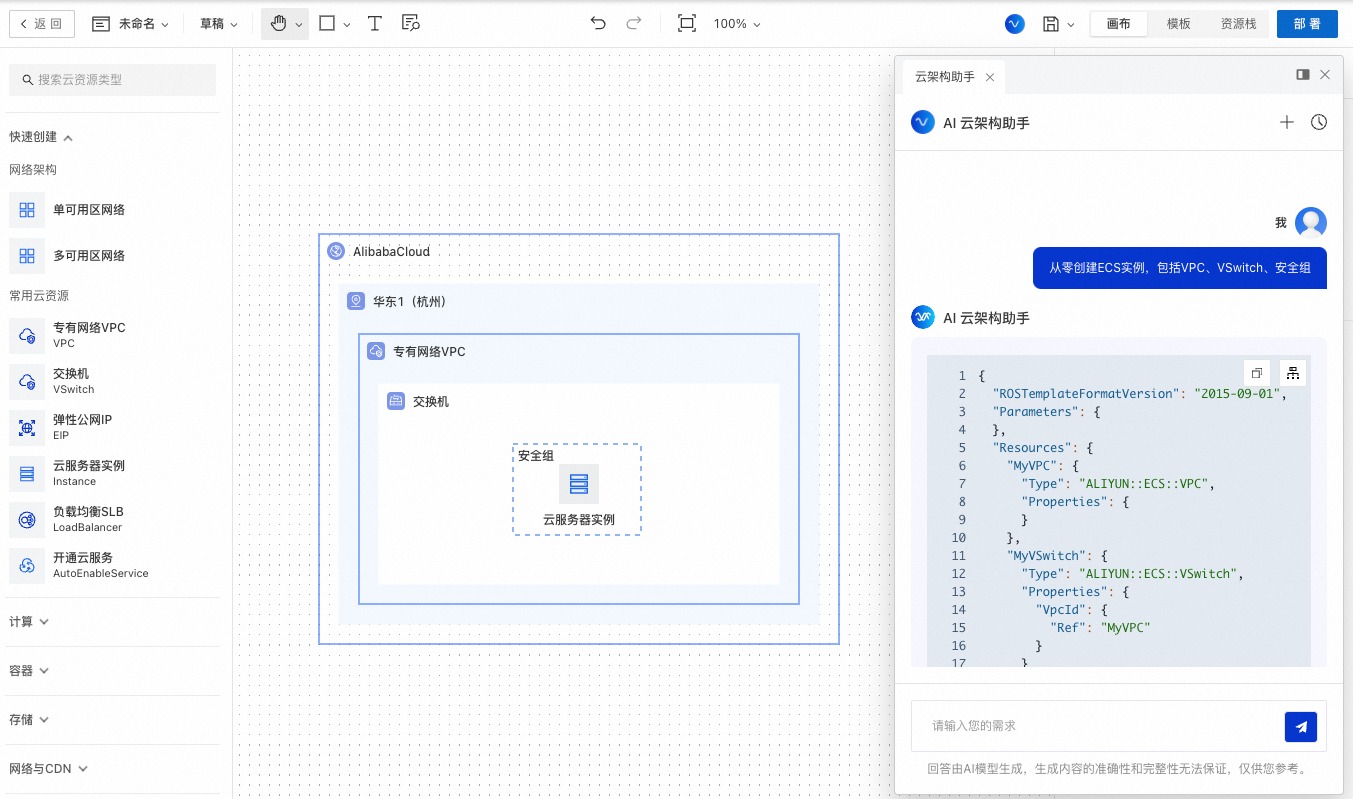1353x799 pixels.
Task: Expand the save options arrow
Action: 1071,24
